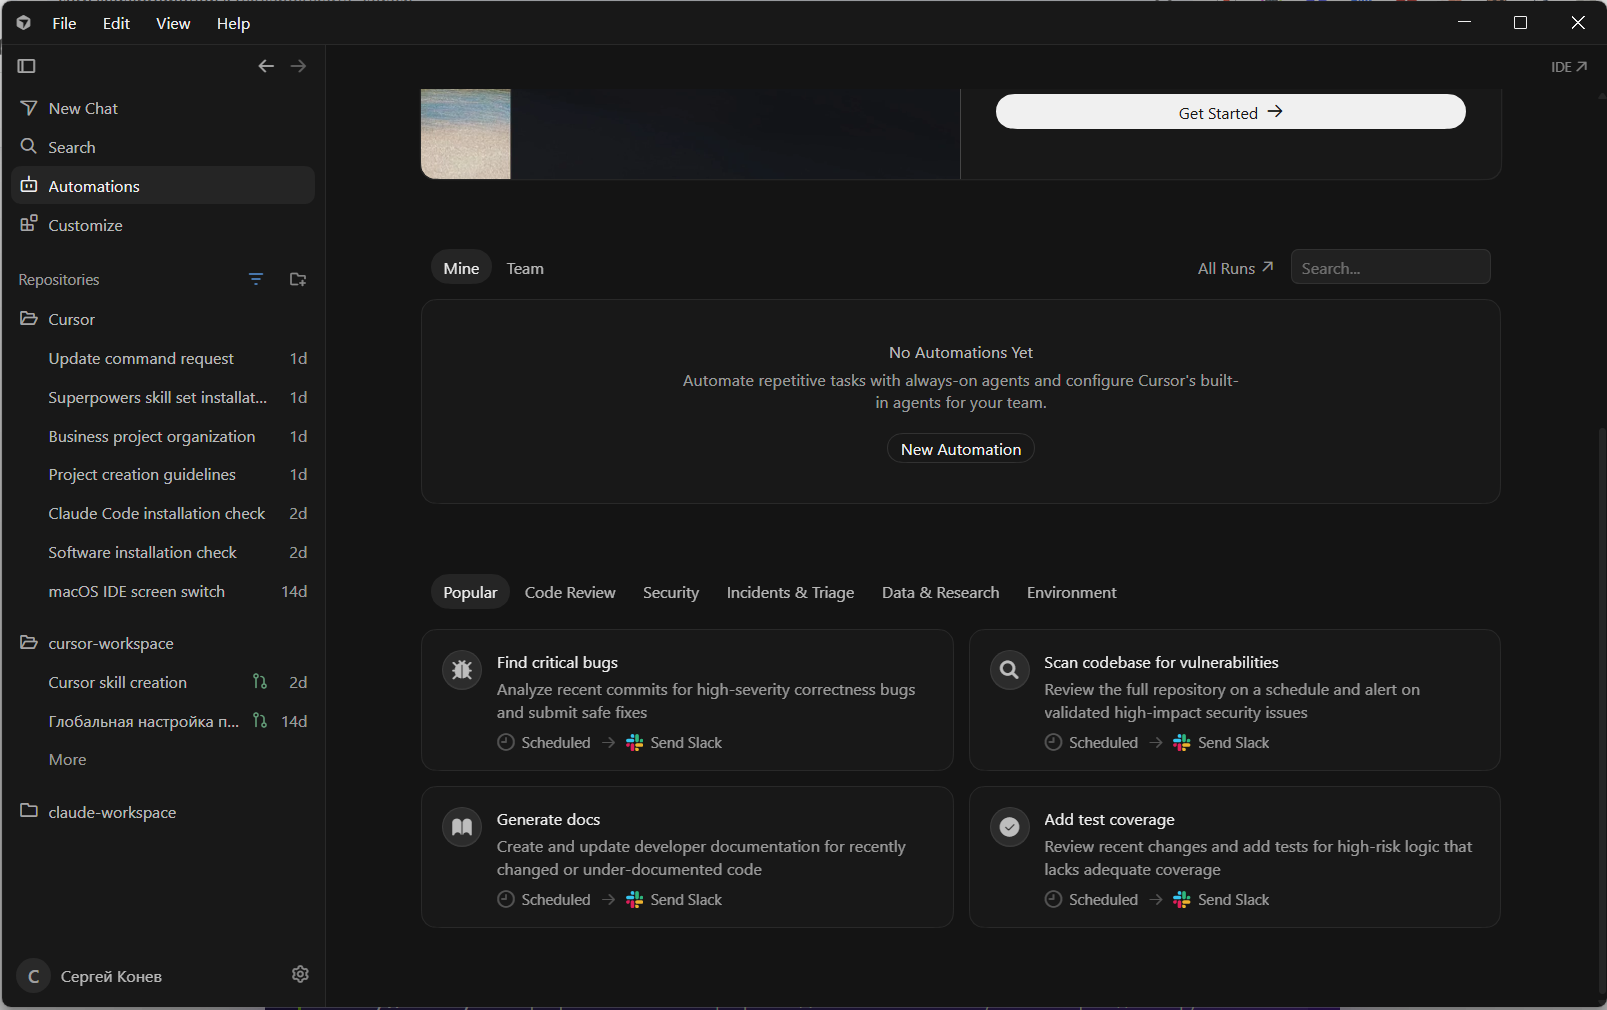This screenshot has height=1010, width=1607.
Task: Open macOS IDE screen switch chat
Action: (163, 591)
